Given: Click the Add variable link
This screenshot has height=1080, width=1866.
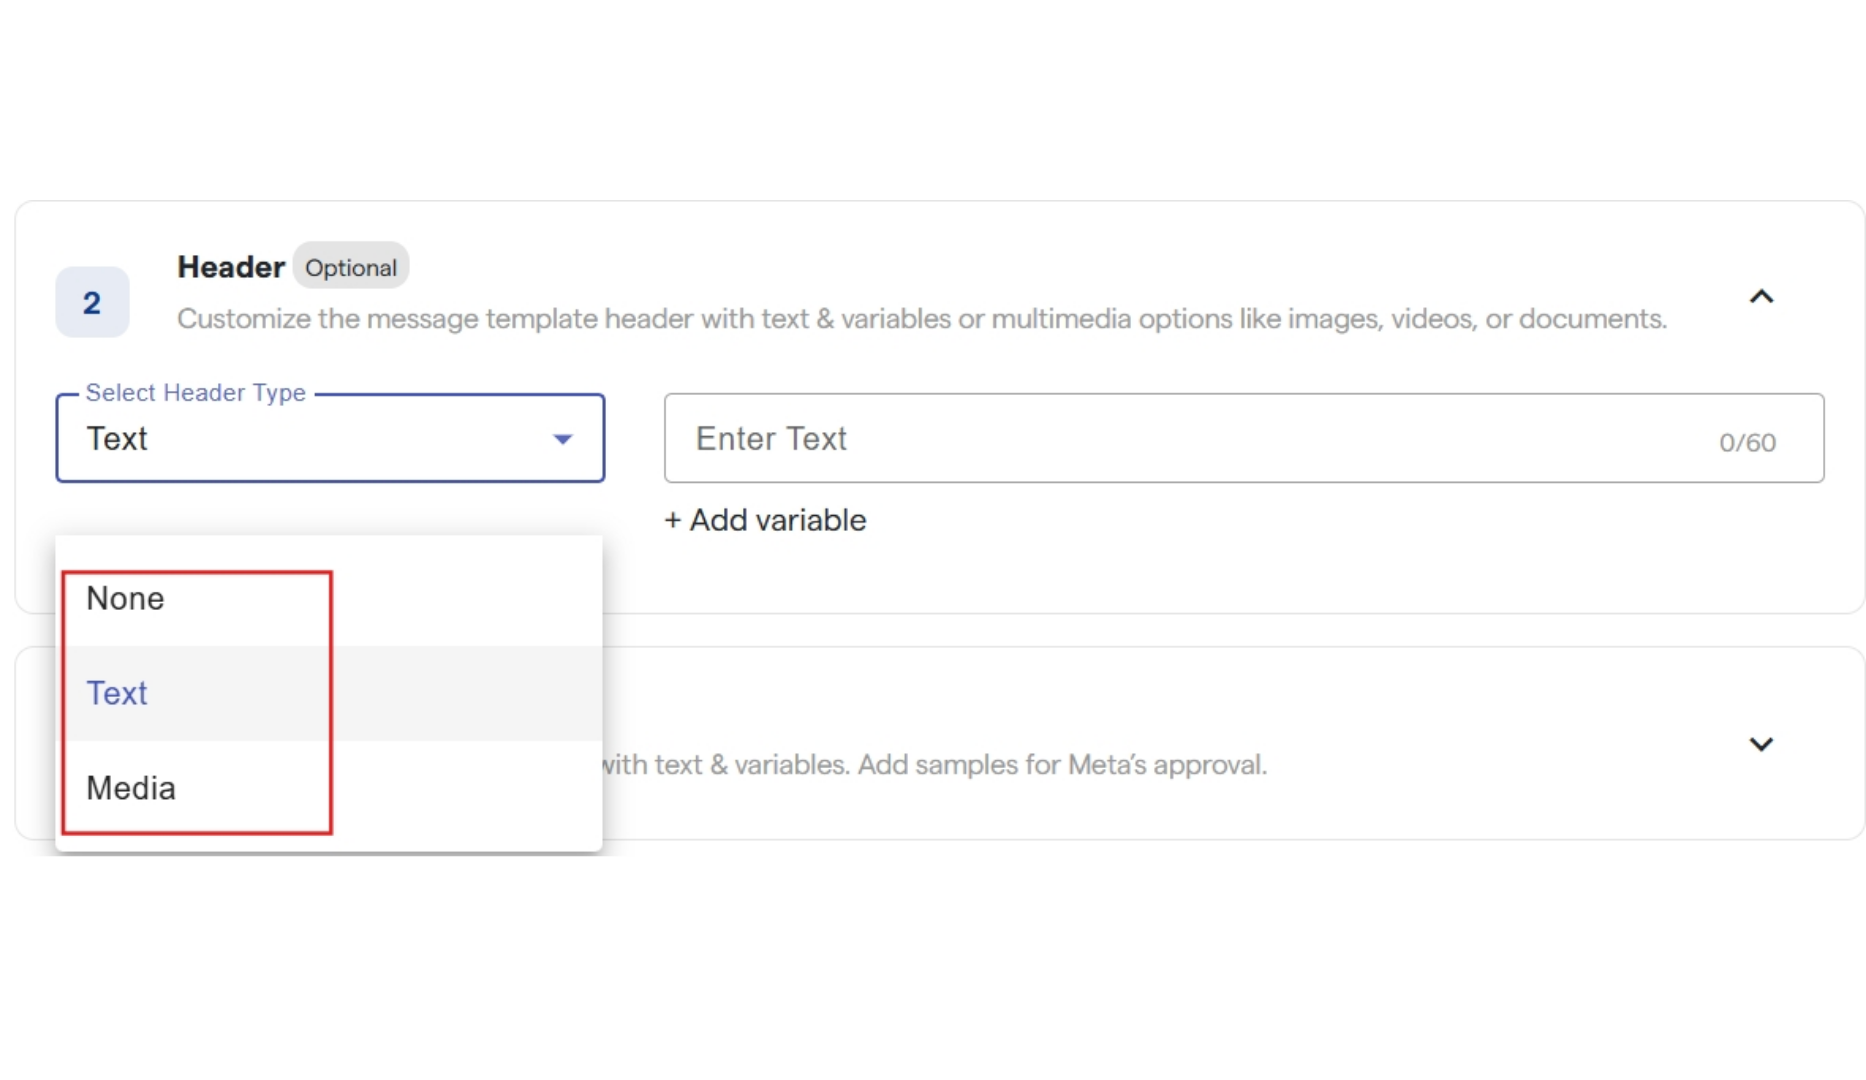Looking at the screenshot, I should point(778,520).
